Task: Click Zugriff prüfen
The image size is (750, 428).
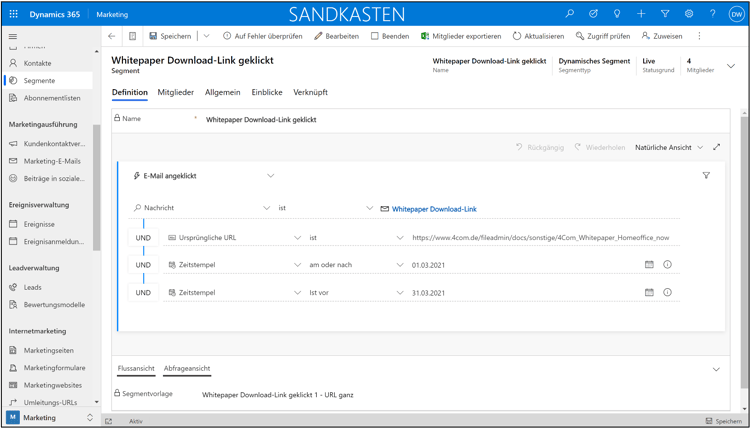Action: [x=603, y=36]
